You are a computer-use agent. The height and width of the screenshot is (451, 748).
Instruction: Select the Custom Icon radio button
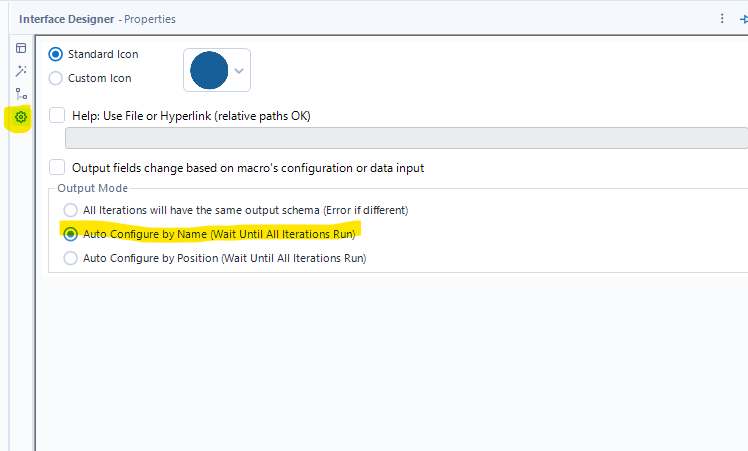56,78
